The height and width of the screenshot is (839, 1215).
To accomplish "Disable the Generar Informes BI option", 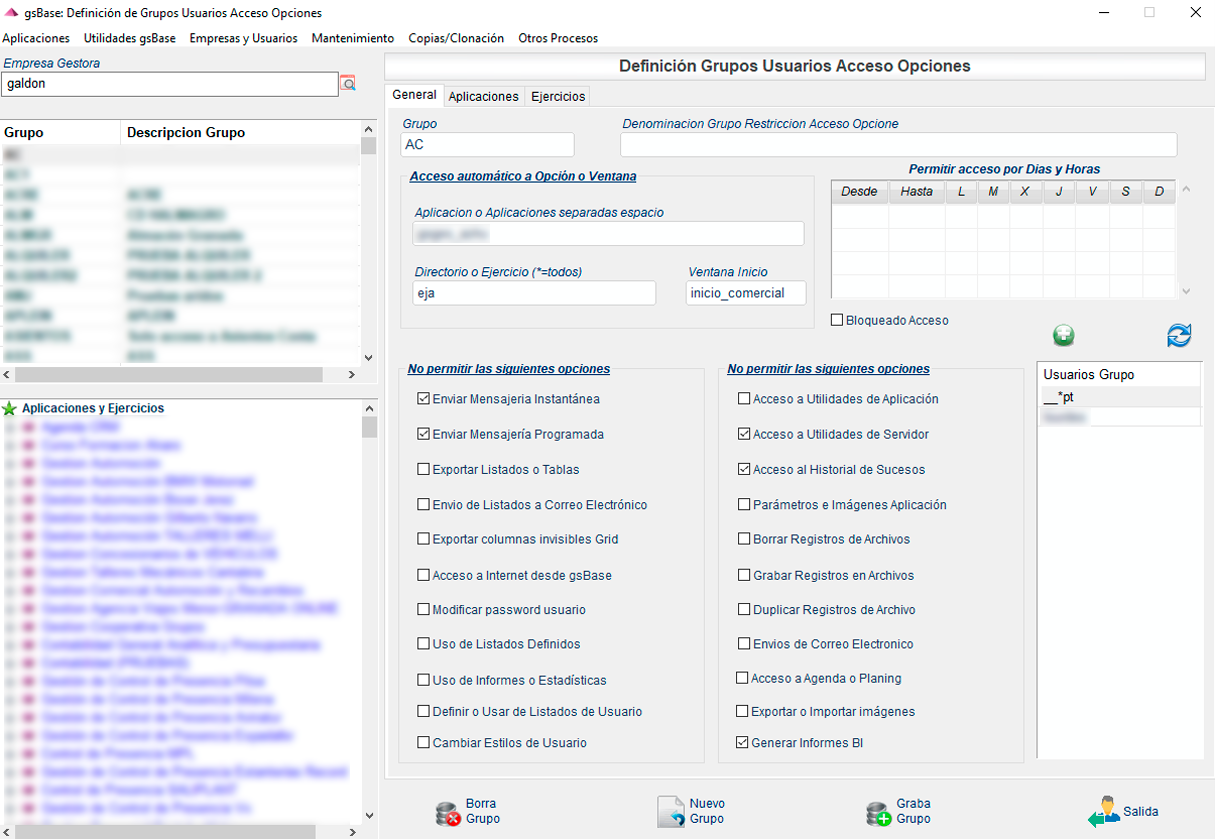I will 742,743.
